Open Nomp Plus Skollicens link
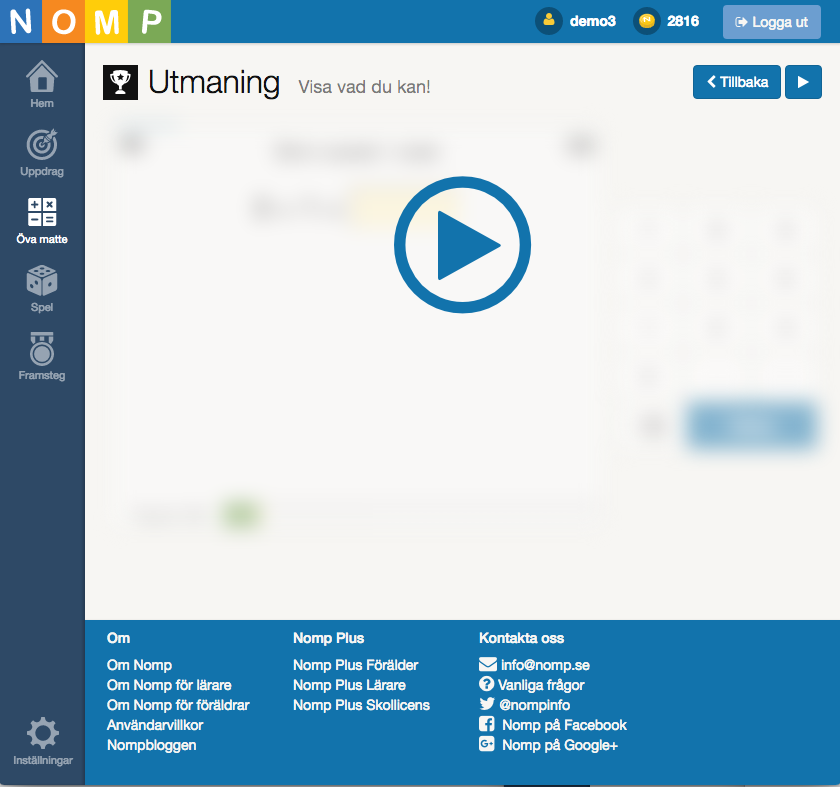The width and height of the screenshot is (840, 787). click(362, 705)
